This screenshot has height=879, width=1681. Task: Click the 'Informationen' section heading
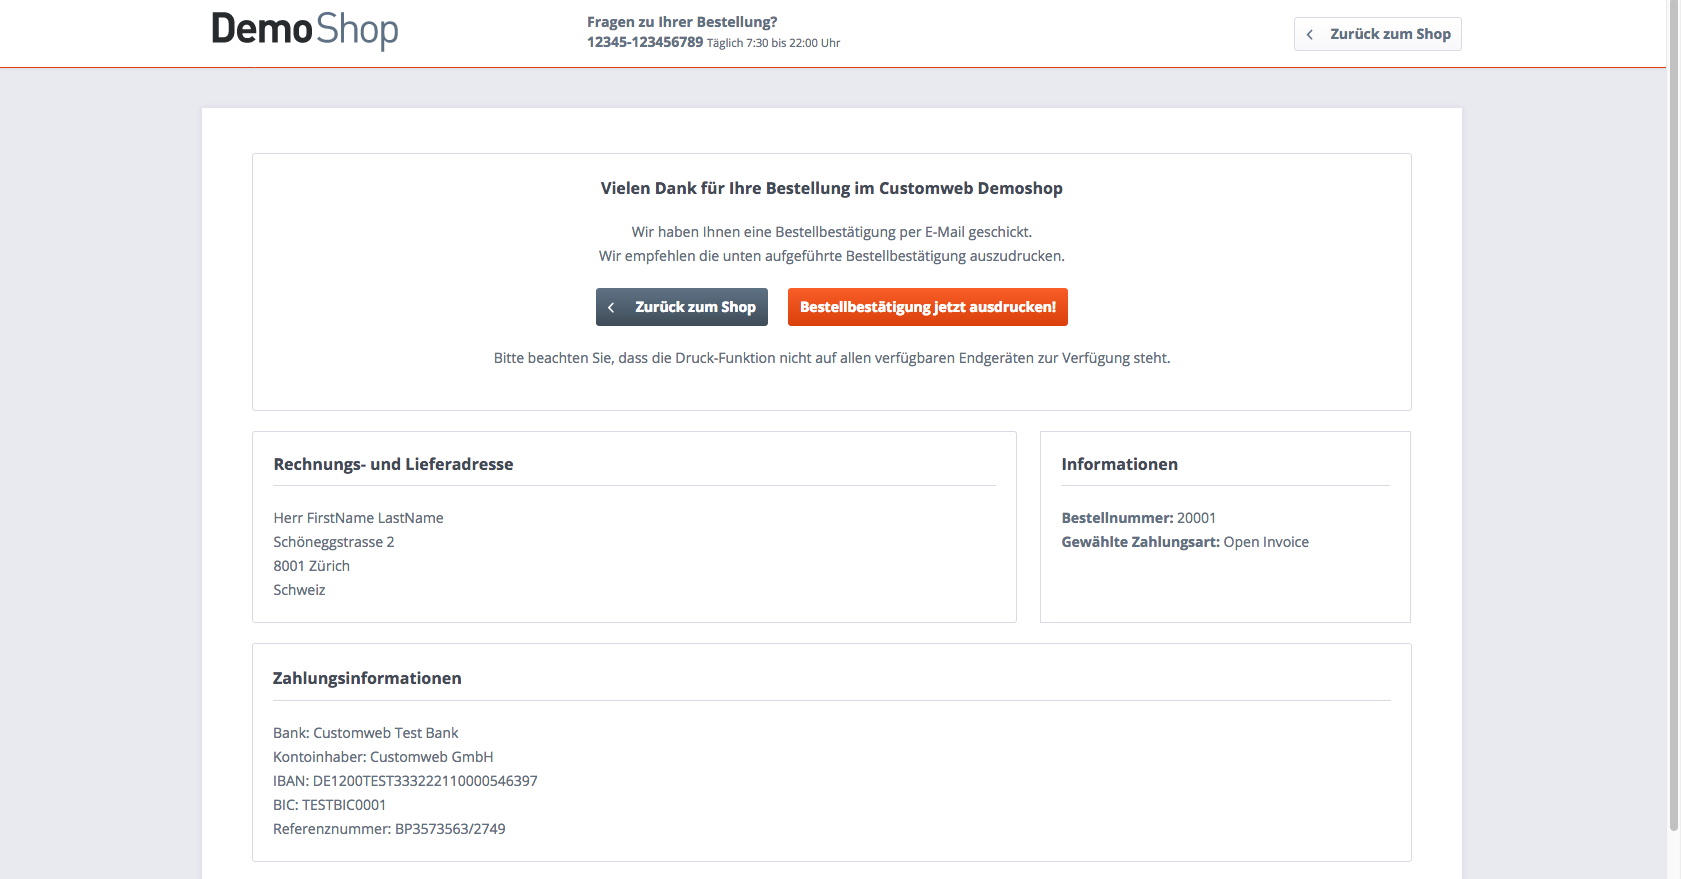[x=1119, y=464]
